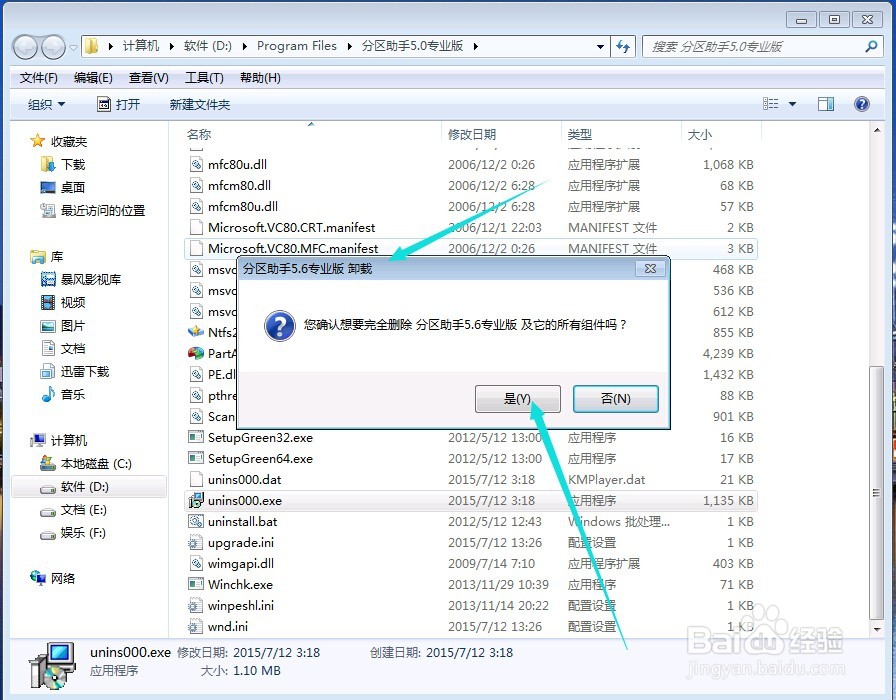
Task: Open the 查看(V) menu
Action: 149,78
